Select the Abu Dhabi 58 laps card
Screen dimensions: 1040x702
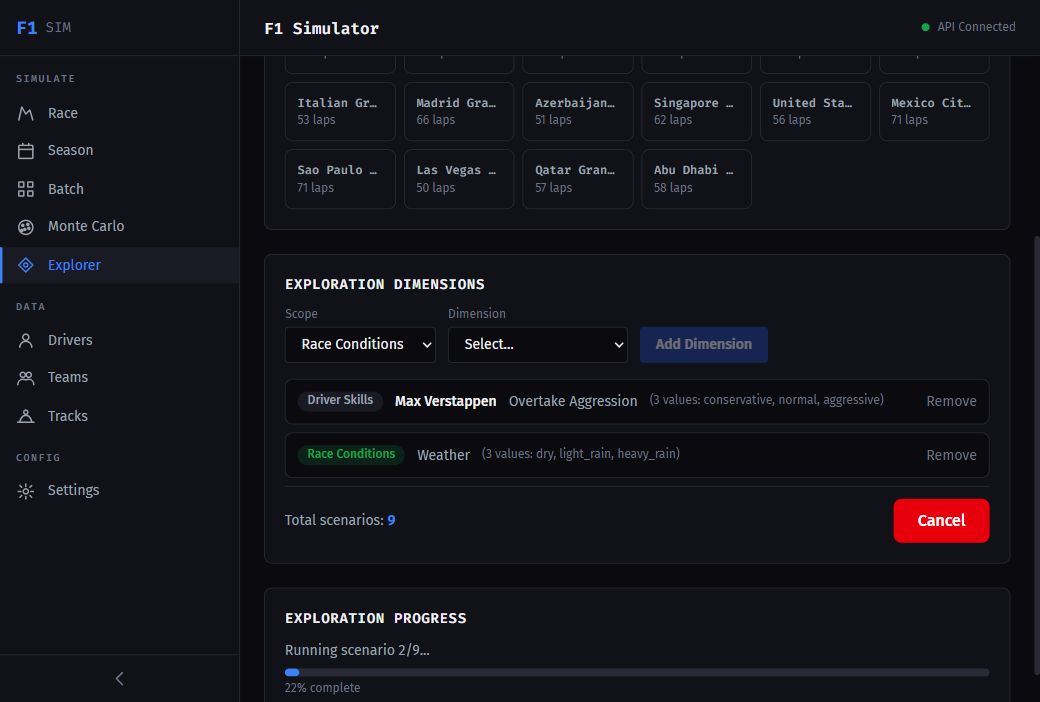tap(696, 179)
